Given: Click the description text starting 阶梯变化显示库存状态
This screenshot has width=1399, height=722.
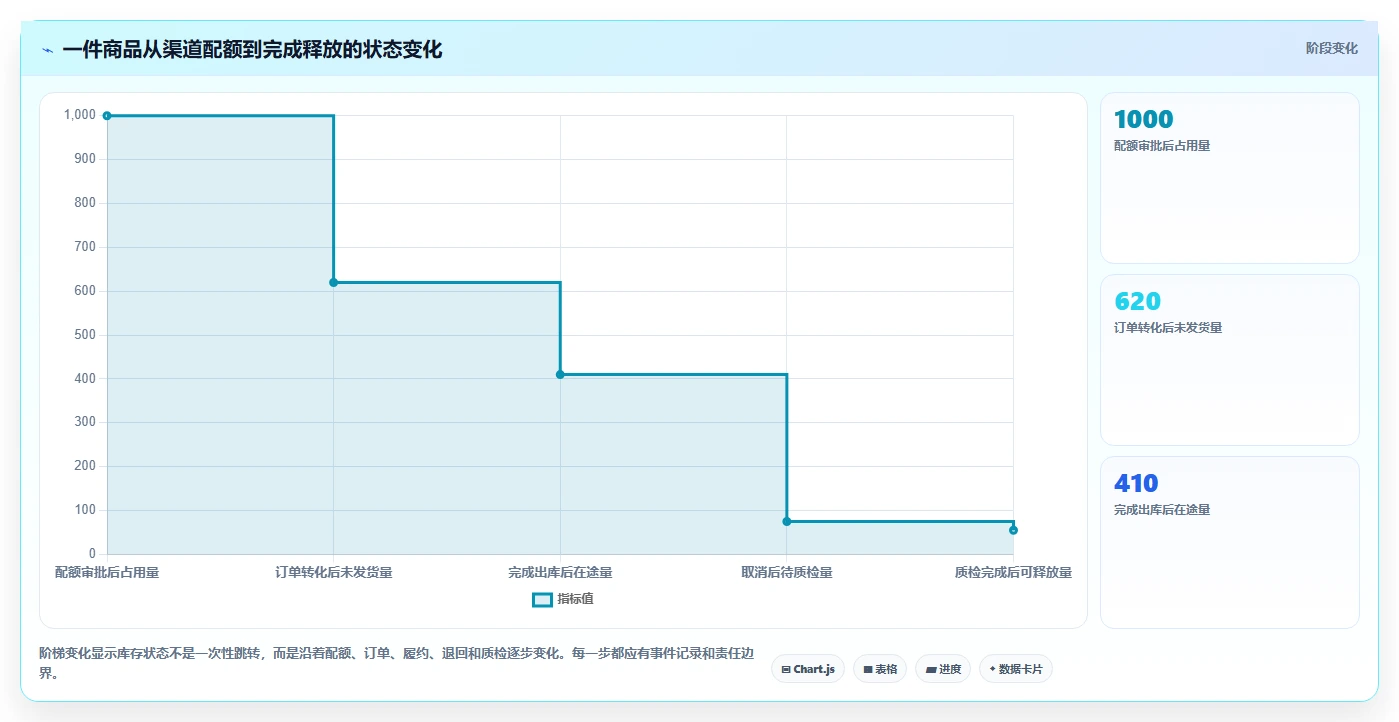Looking at the screenshot, I should [x=395, y=663].
